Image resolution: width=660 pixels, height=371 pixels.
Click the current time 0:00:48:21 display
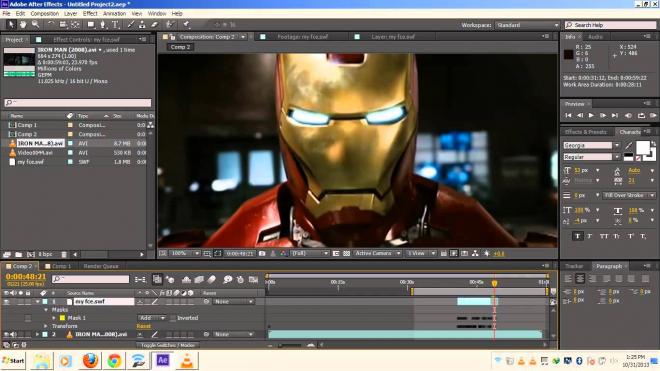[x=26, y=277]
